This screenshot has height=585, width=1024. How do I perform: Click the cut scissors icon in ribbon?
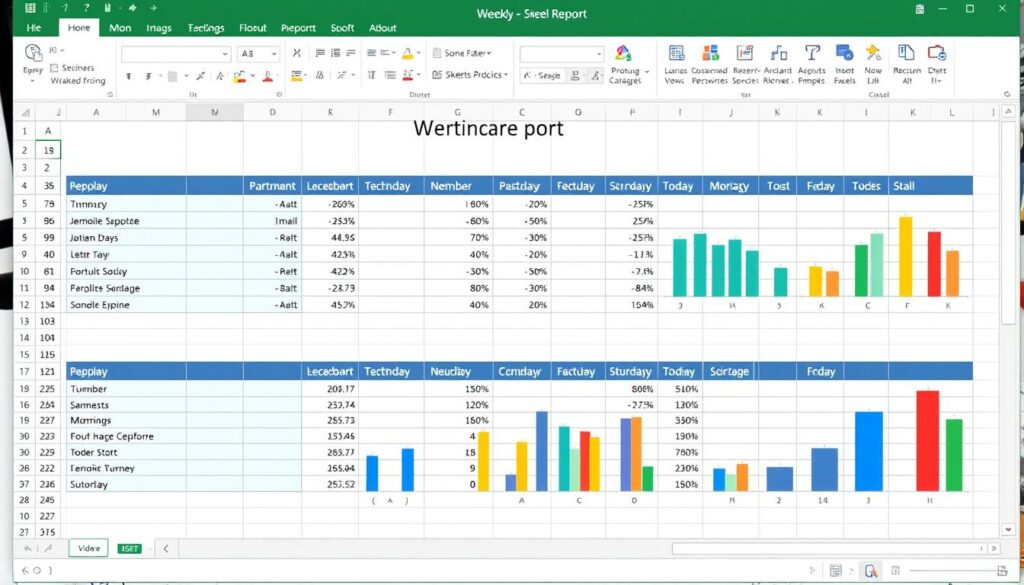296,53
